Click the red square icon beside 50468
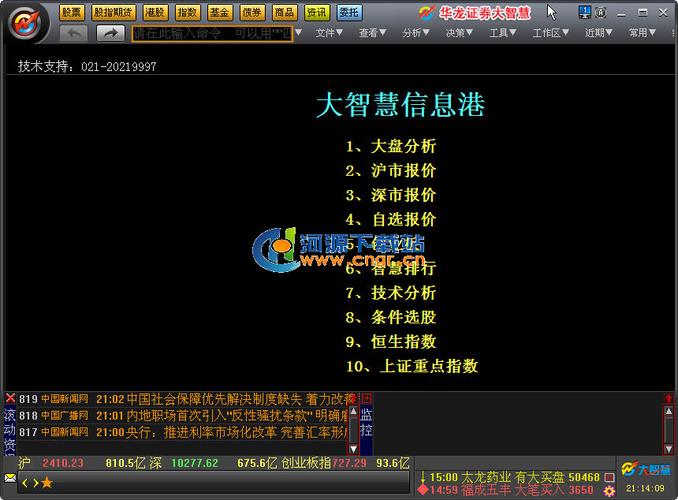 tap(609, 478)
